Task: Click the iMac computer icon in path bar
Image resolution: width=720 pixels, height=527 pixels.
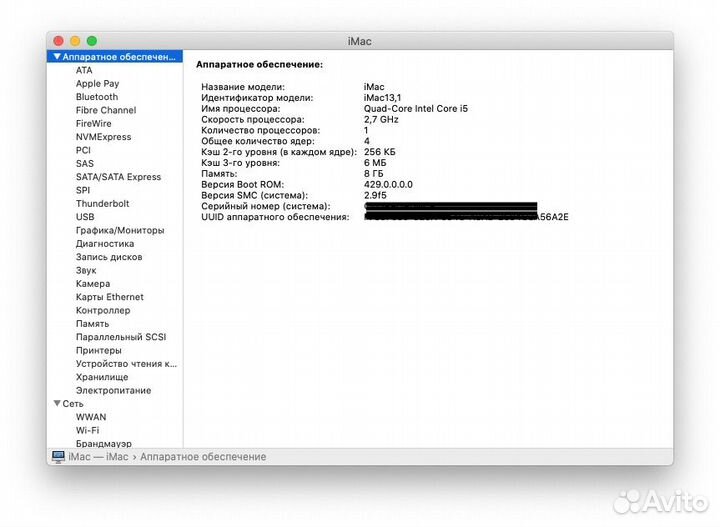Action: click(x=58, y=457)
